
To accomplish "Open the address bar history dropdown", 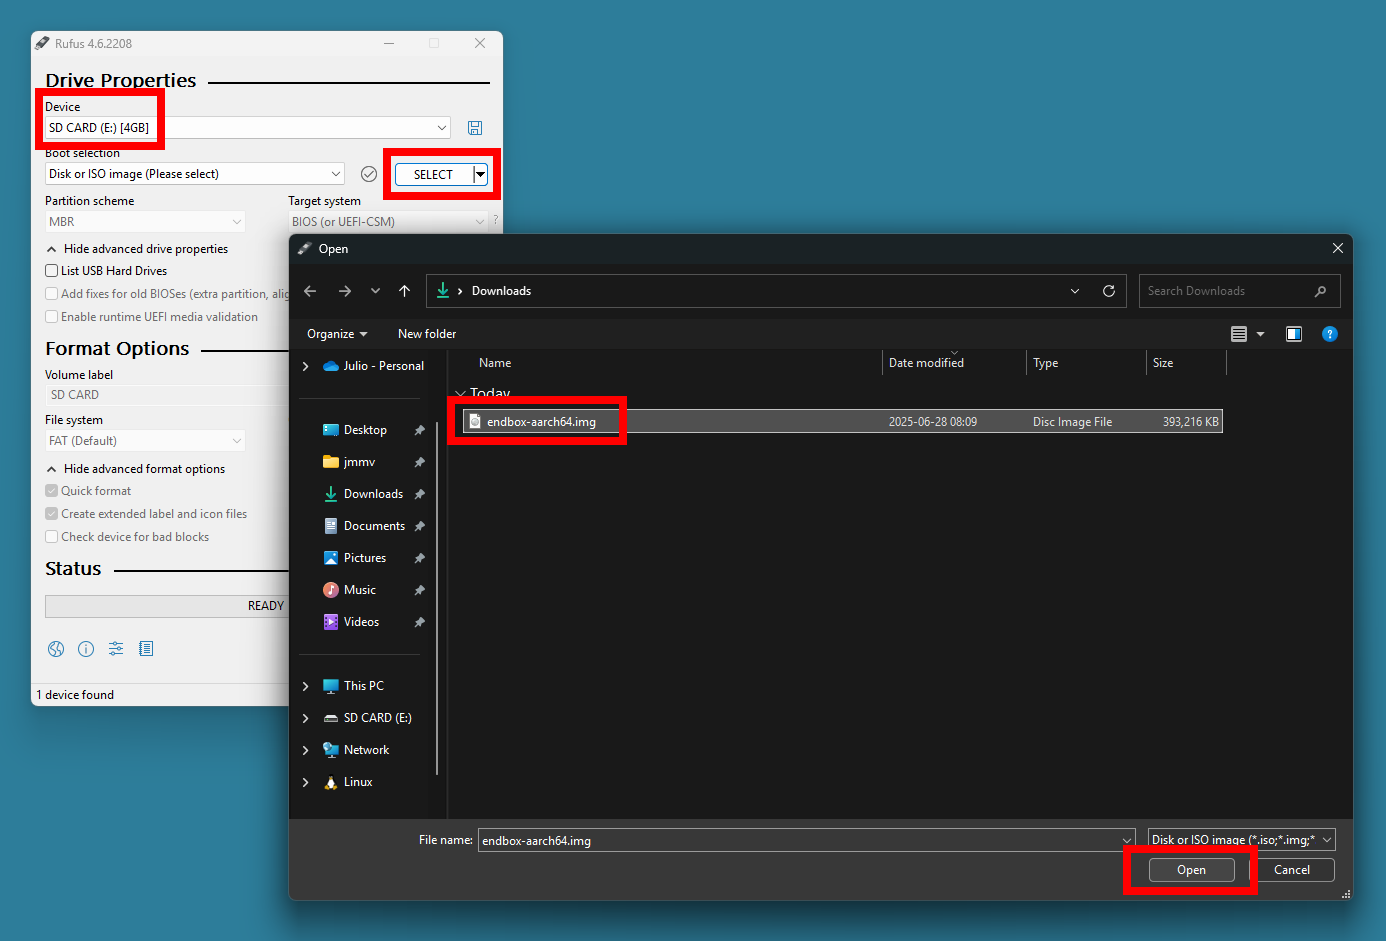I will (x=1075, y=291).
